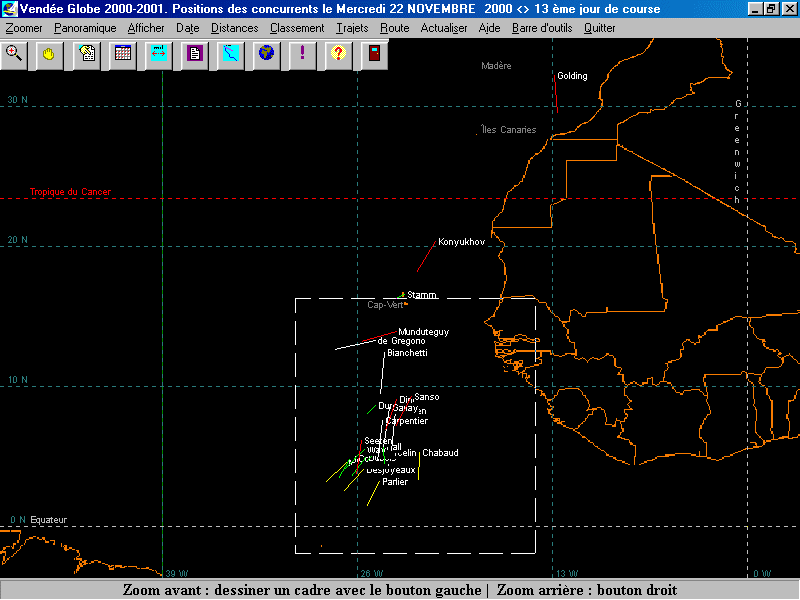Open the Date menu
This screenshot has width=800, height=600.
(x=188, y=28)
